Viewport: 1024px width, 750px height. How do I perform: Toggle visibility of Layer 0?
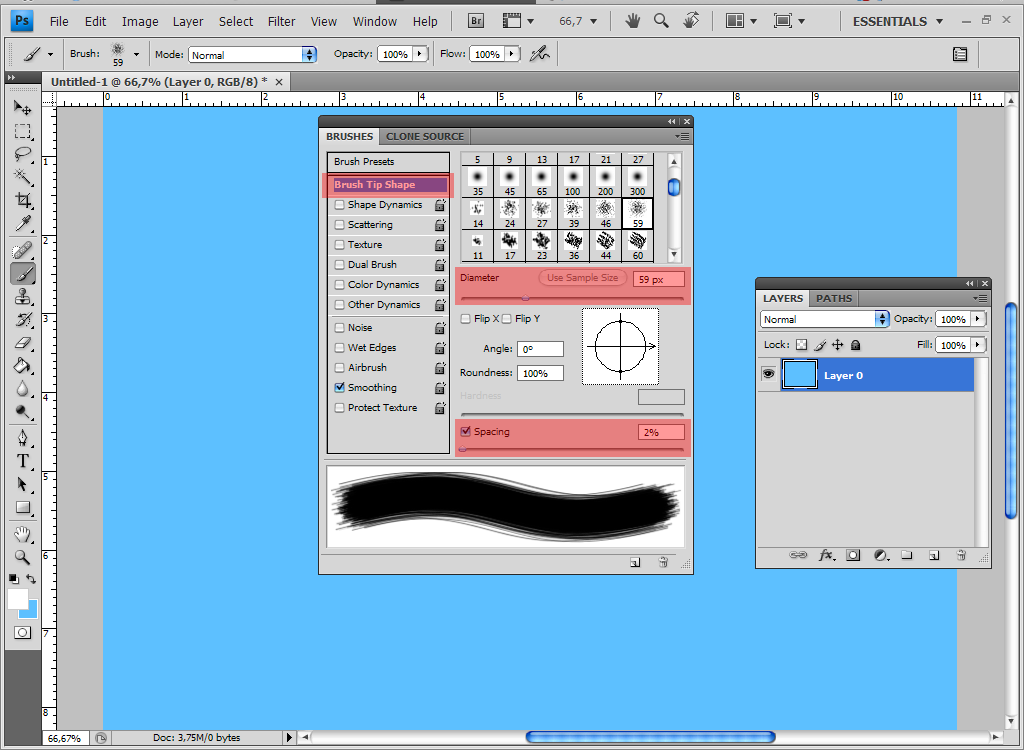[x=768, y=374]
